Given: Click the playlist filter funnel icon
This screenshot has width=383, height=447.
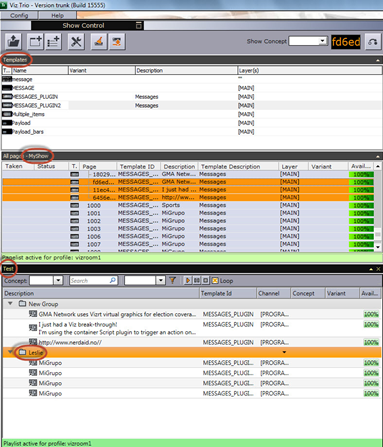Looking at the screenshot, I should click(x=172, y=280).
